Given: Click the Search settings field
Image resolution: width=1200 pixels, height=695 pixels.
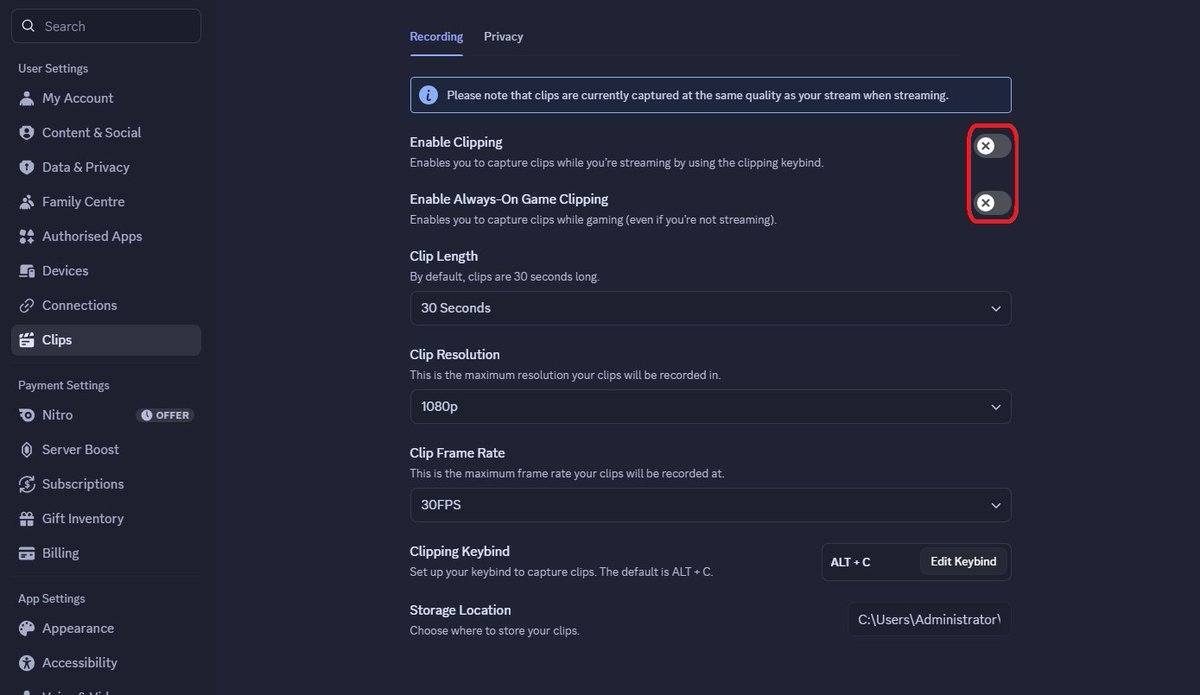Looking at the screenshot, I should (x=106, y=26).
